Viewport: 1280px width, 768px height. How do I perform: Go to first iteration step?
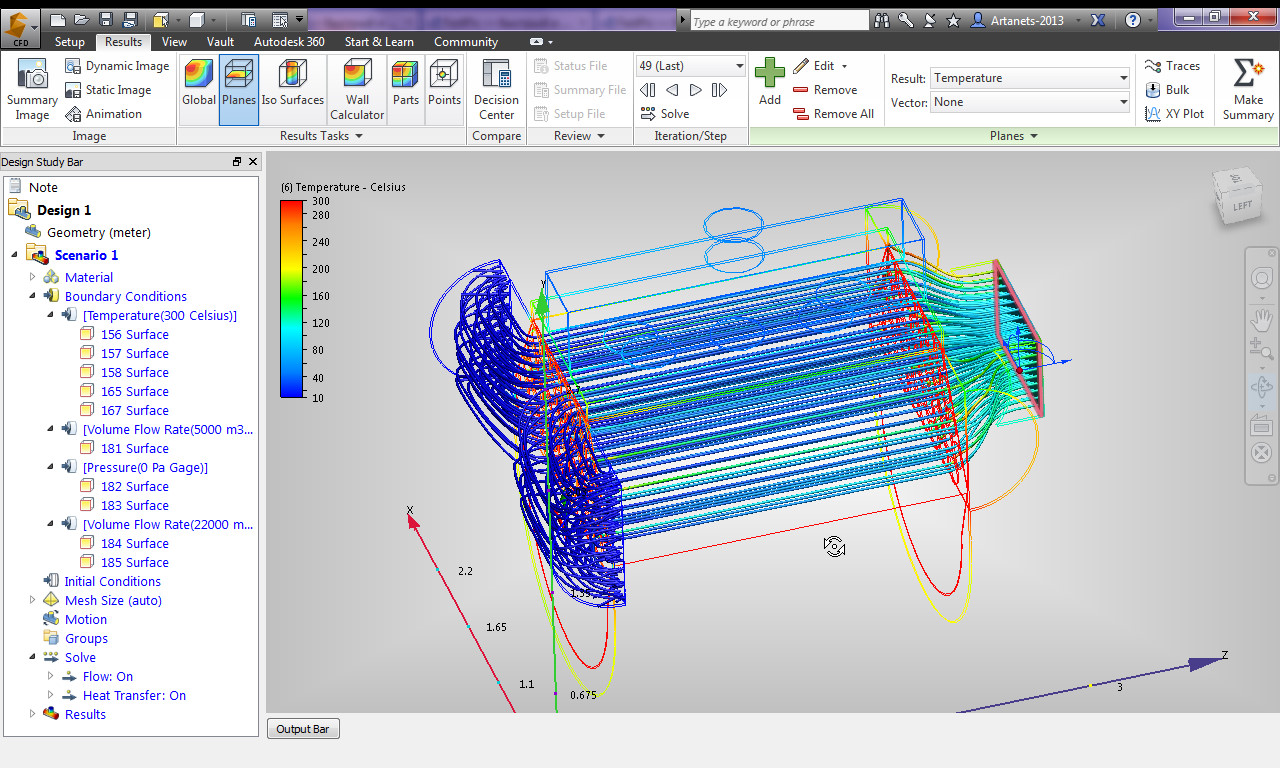click(x=648, y=90)
